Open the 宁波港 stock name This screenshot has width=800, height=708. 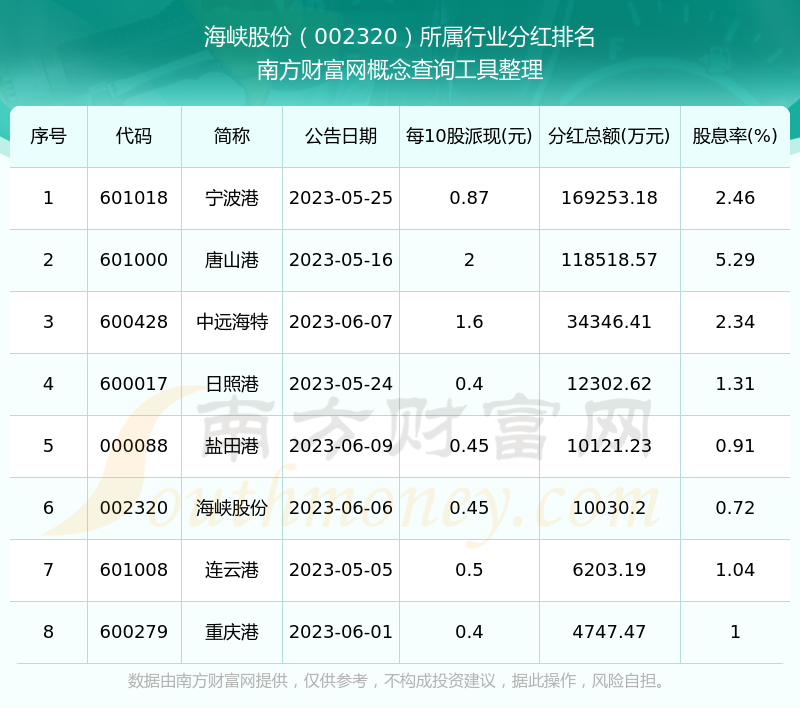[x=232, y=198]
